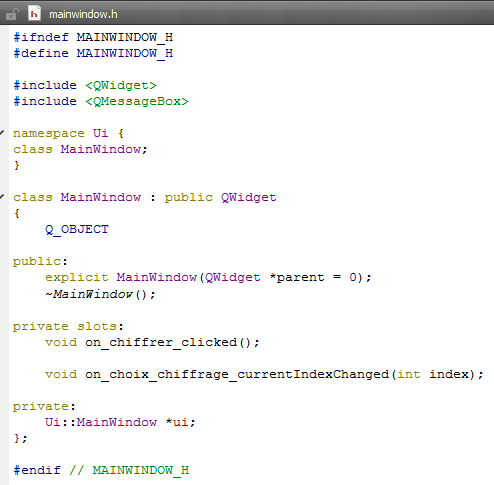Click the unlocked padlock icon in header

coord(12,14)
